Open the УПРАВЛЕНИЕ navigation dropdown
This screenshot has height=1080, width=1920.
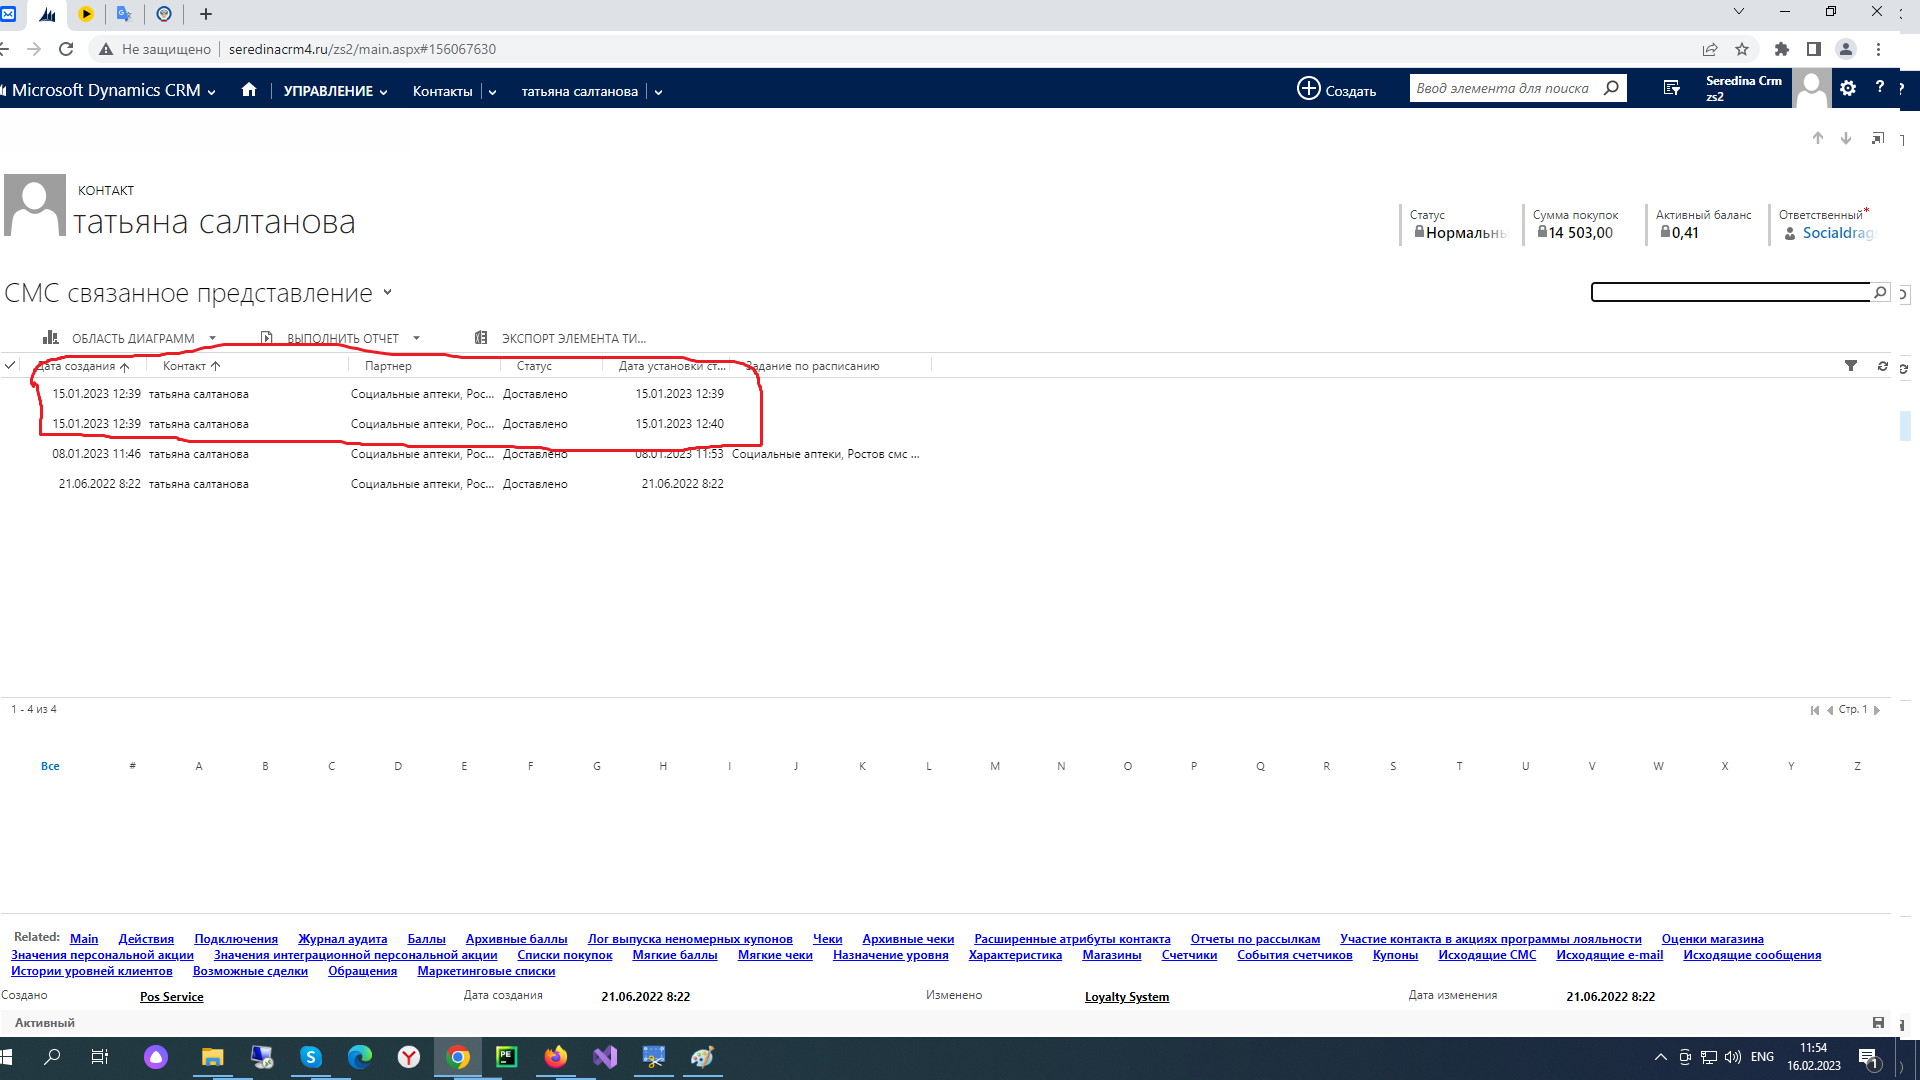pos(335,91)
